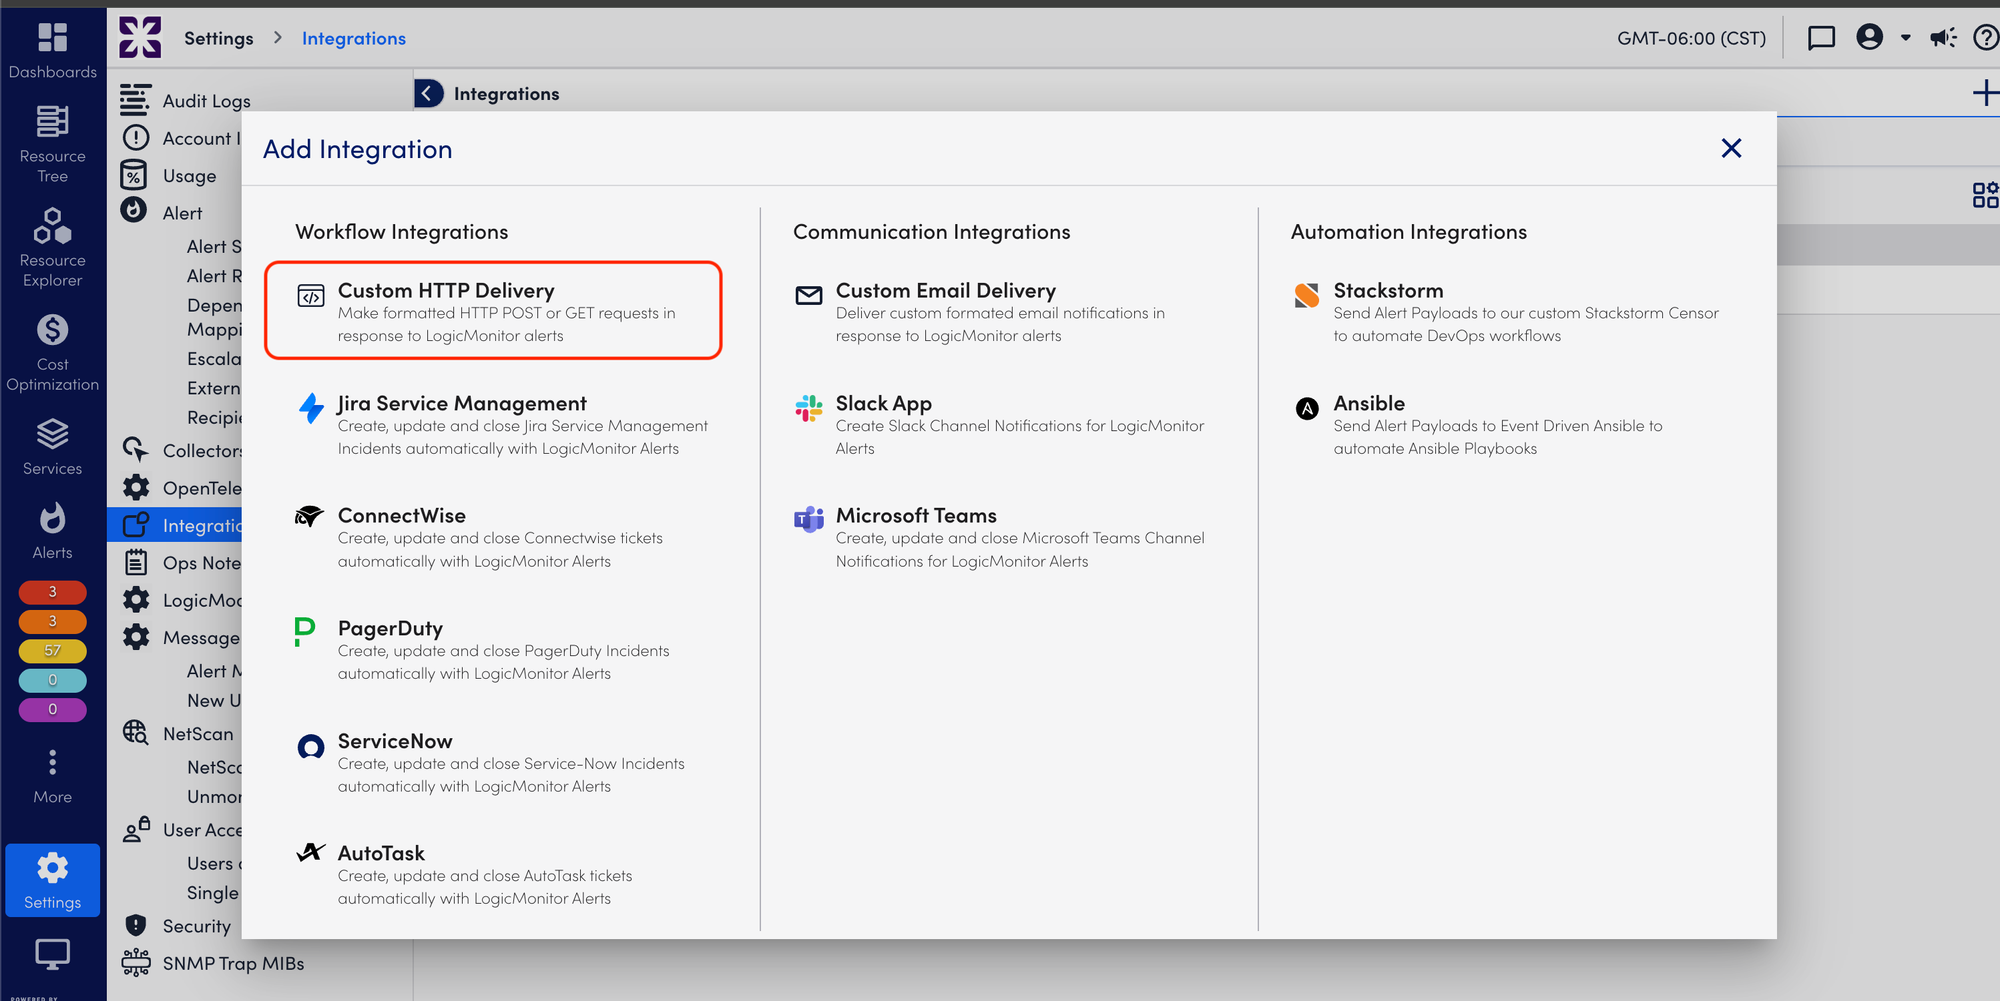The width and height of the screenshot is (2000, 1001).
Task: Click the Settings breadcrumb link
Action: [x=218, y=38]
